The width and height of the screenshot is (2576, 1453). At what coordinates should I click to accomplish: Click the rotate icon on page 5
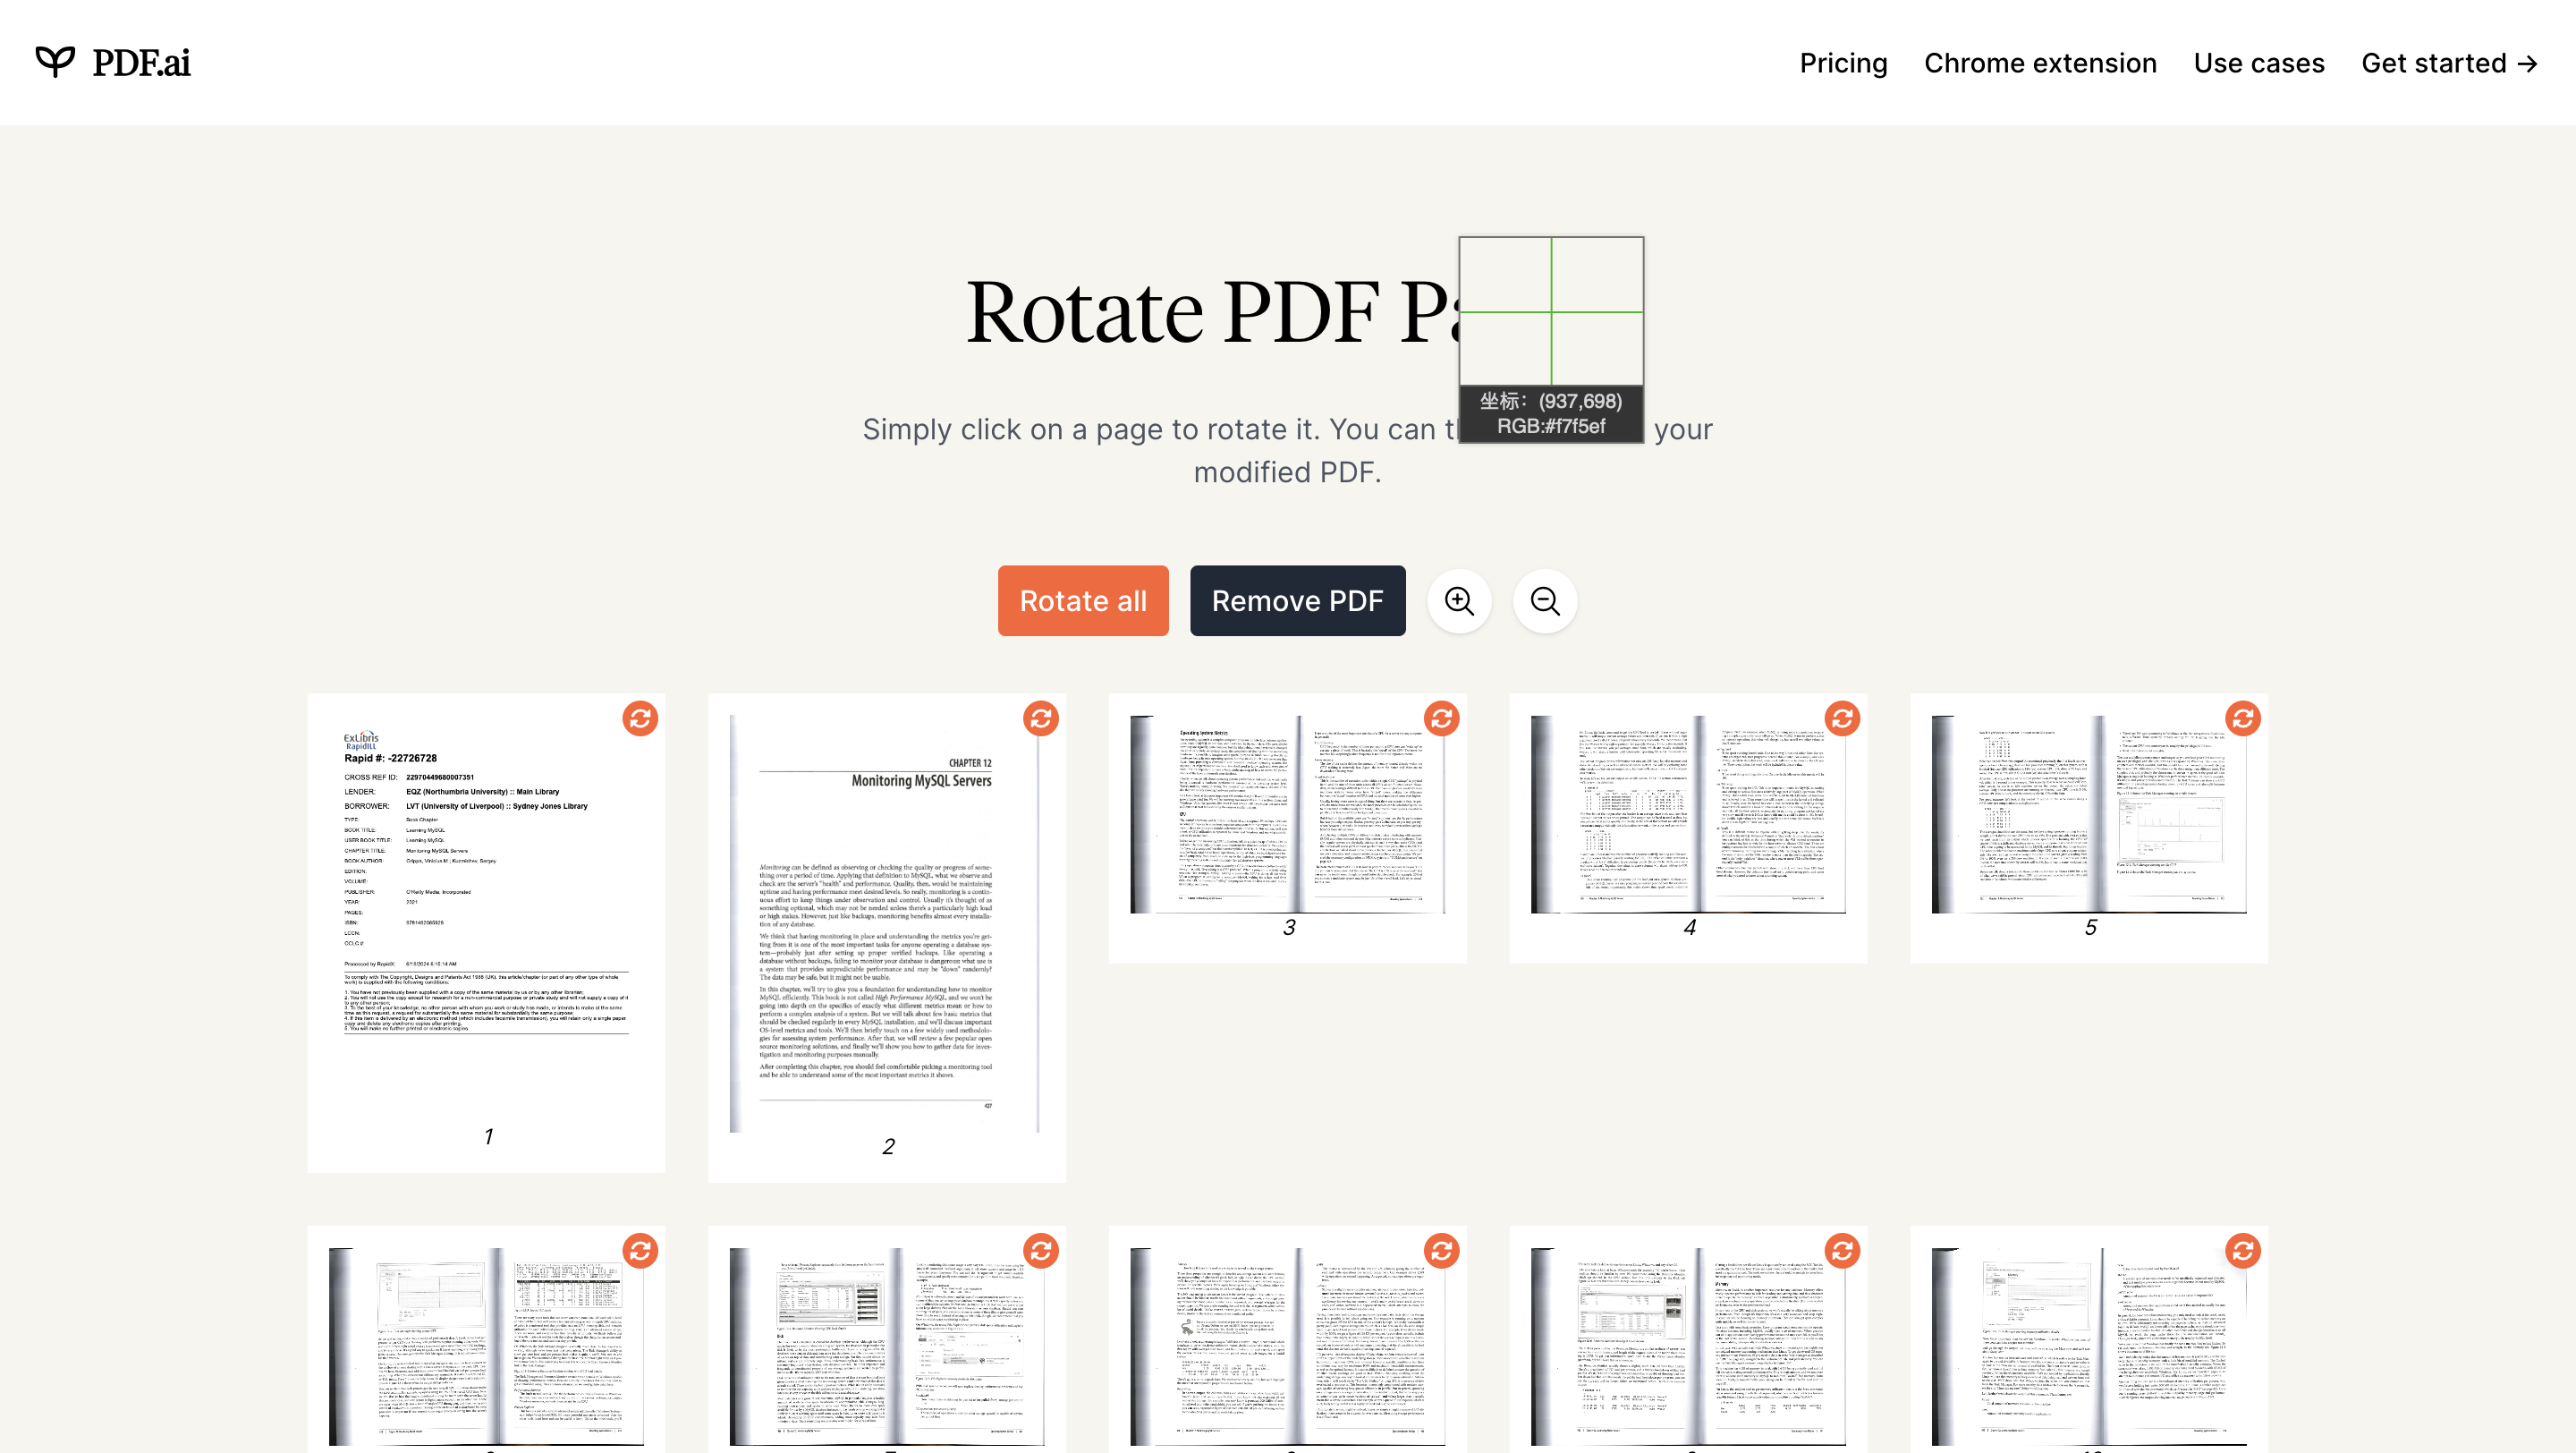point(2242,718)
